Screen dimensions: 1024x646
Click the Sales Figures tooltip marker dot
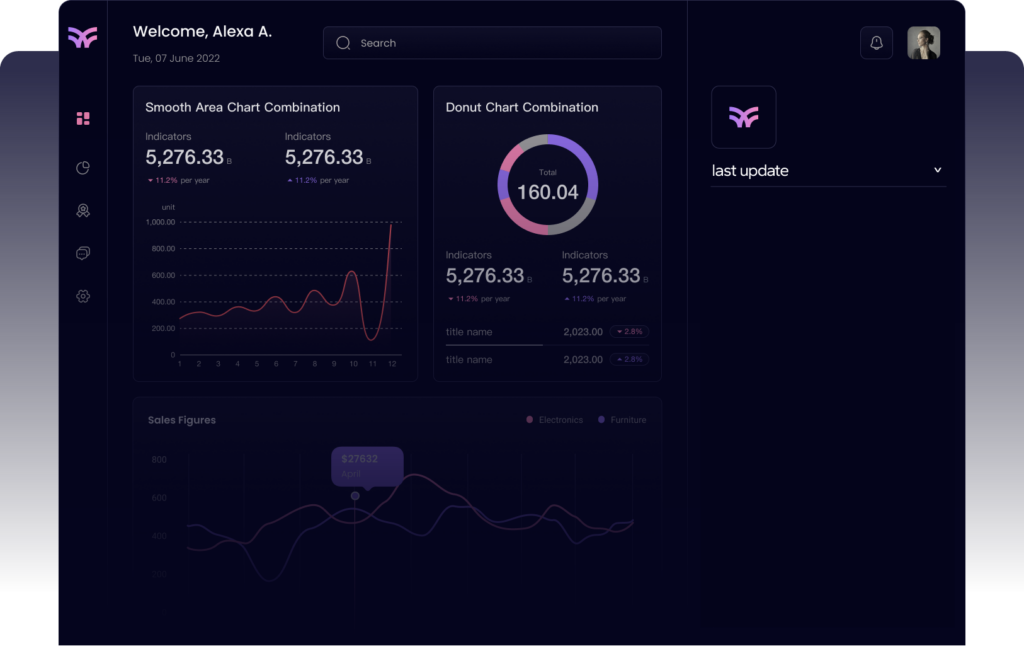click(x=355, y=496)
